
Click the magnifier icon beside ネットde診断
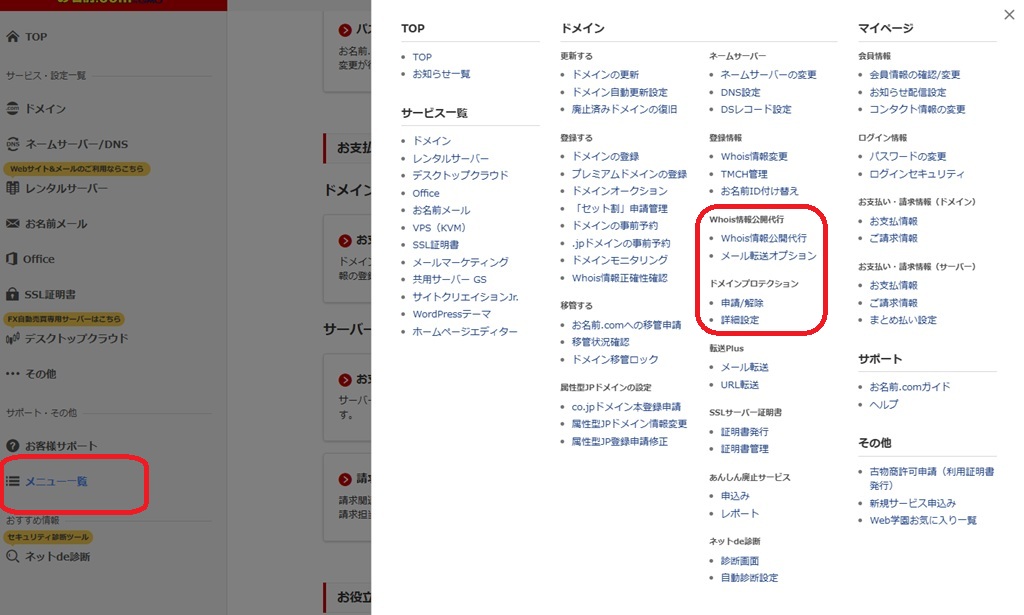click(12, 556)
